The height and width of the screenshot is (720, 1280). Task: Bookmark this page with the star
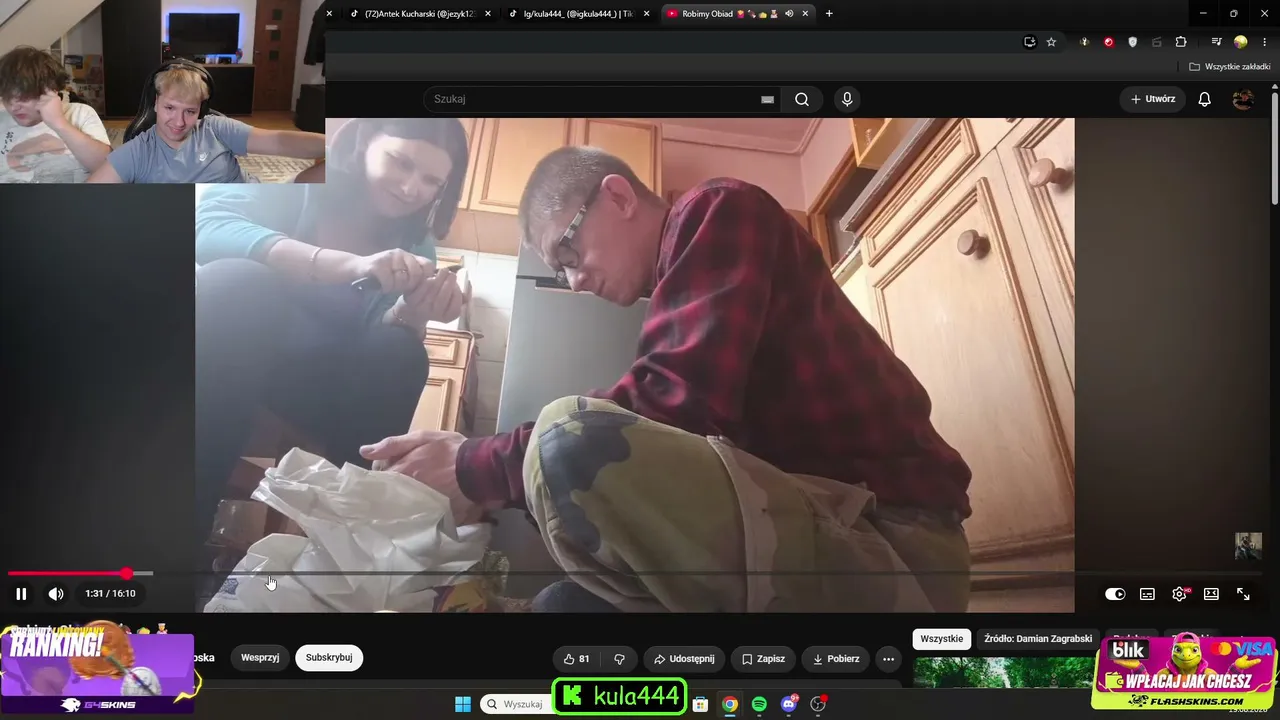[x=1051, y=42]
